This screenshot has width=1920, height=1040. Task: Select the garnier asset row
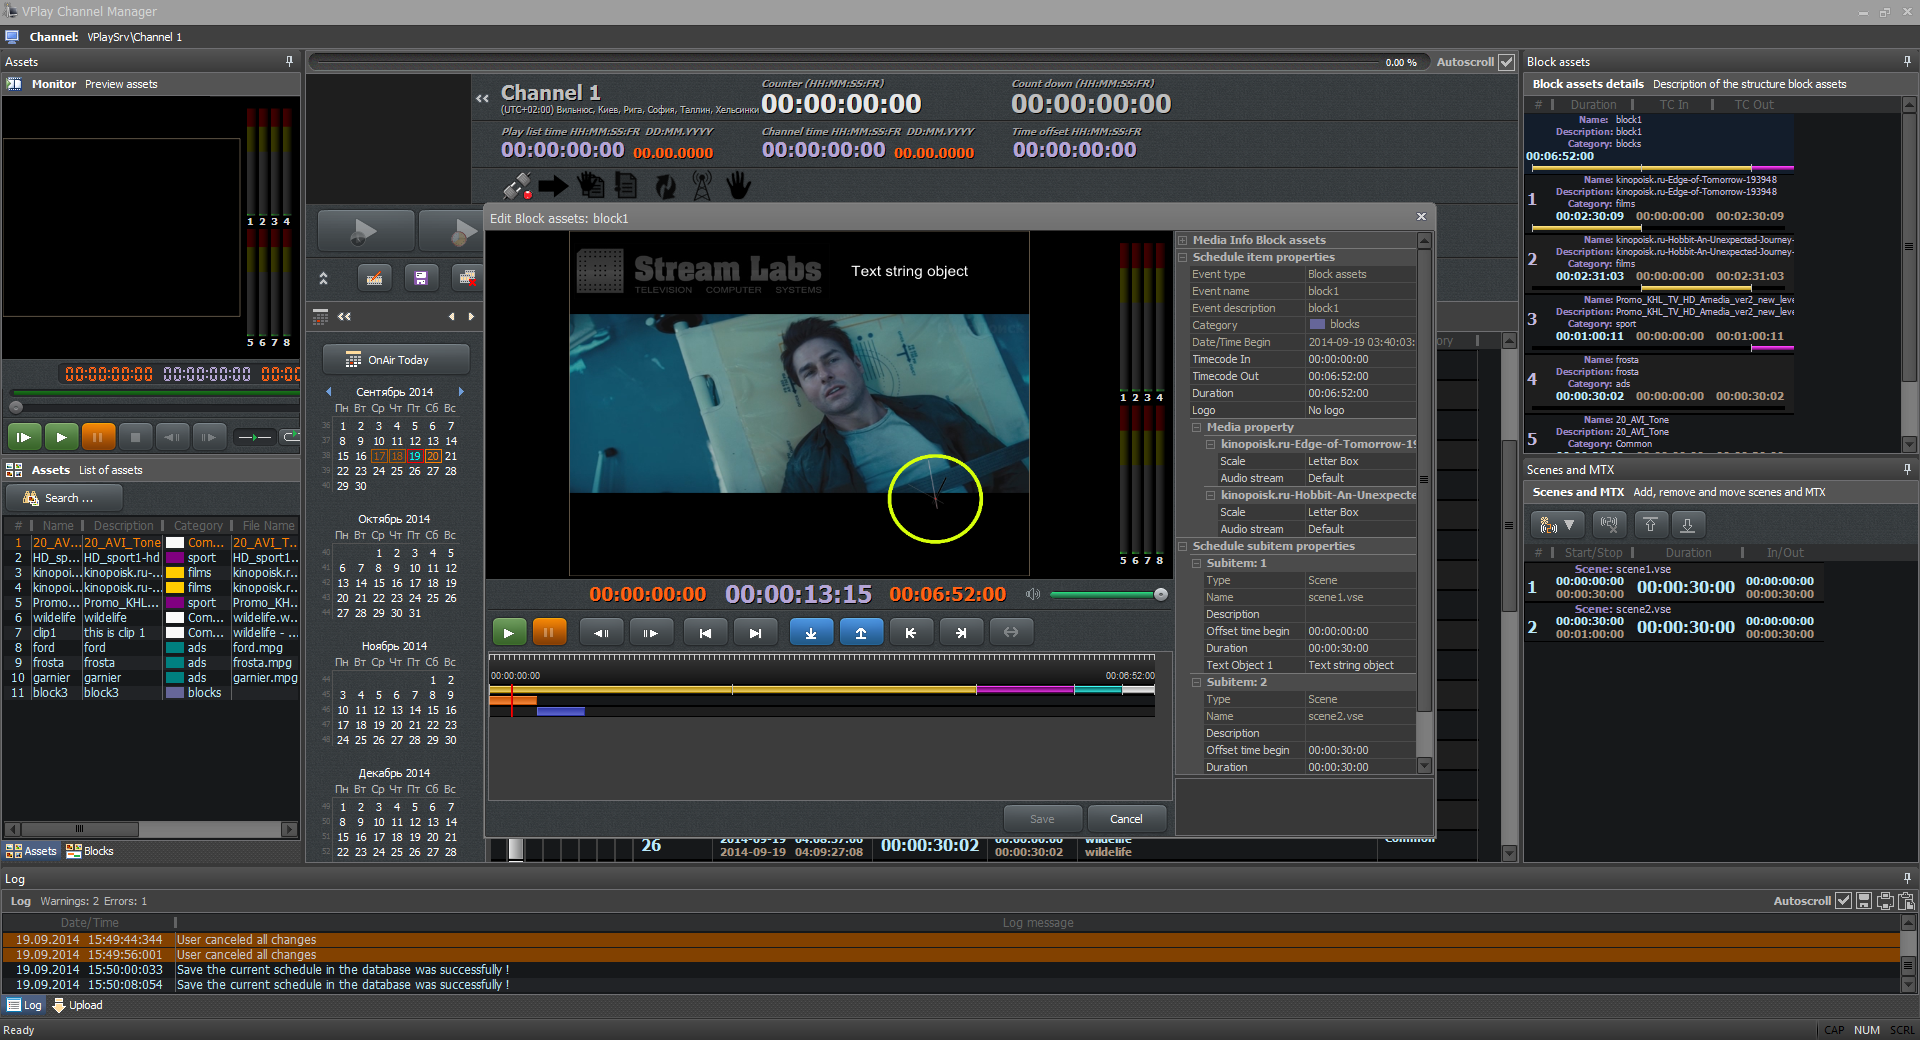(150, 678)
